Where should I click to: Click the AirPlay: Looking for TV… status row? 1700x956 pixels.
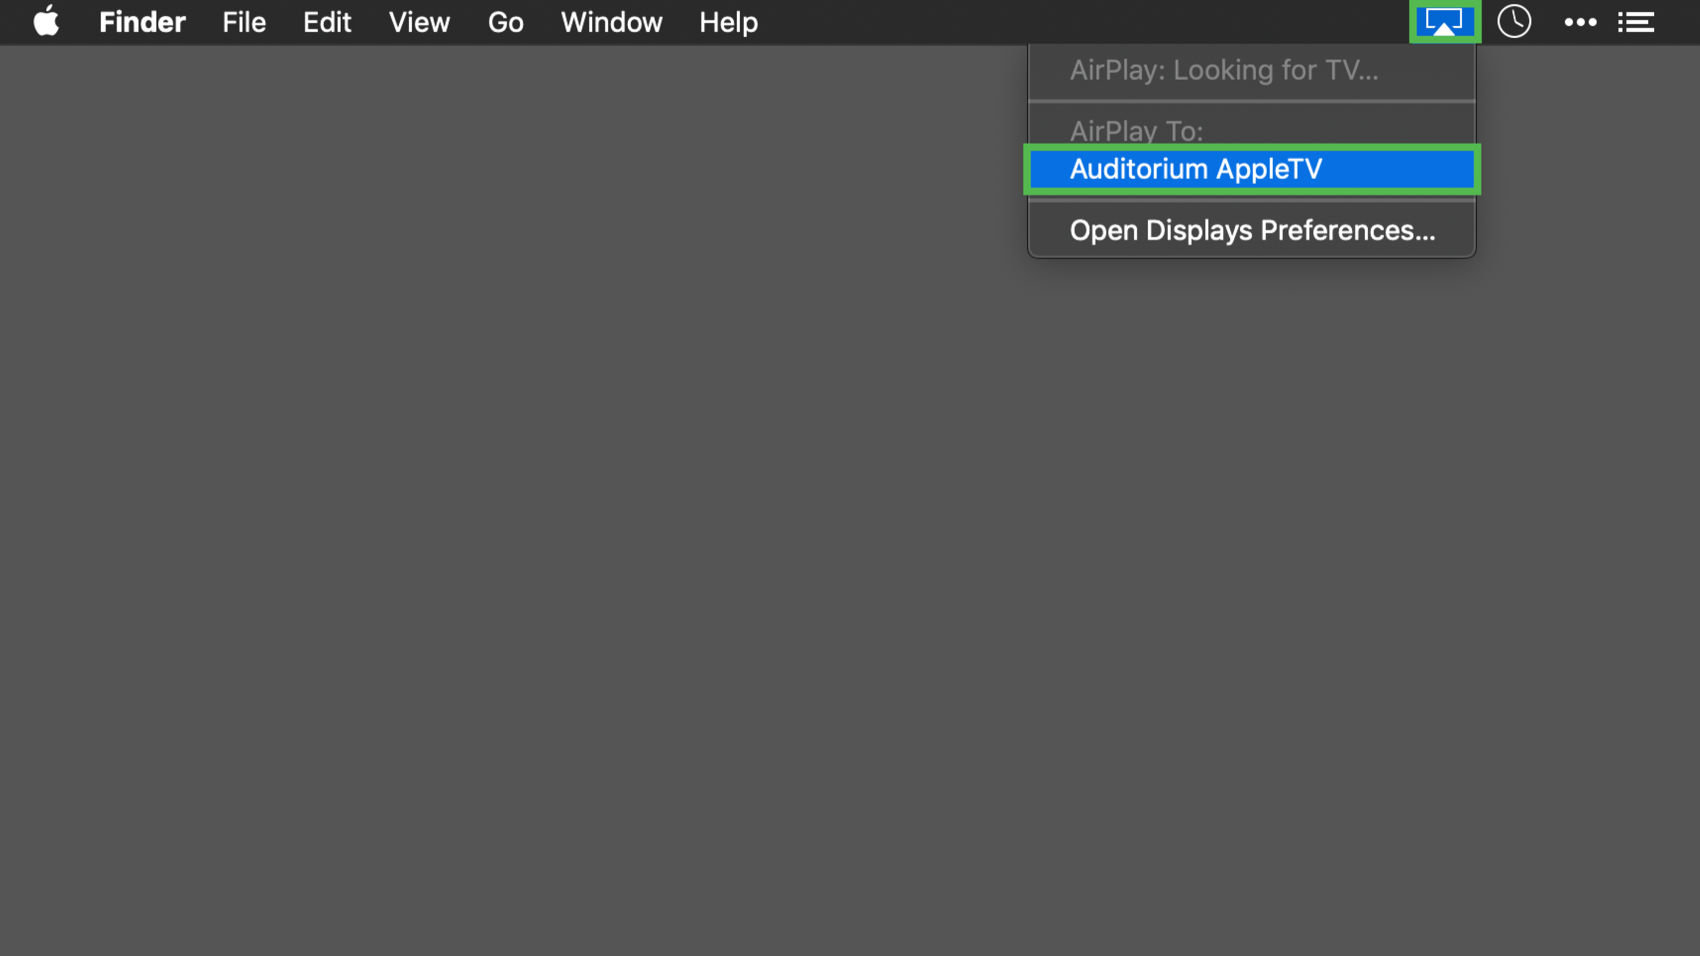1223,70
